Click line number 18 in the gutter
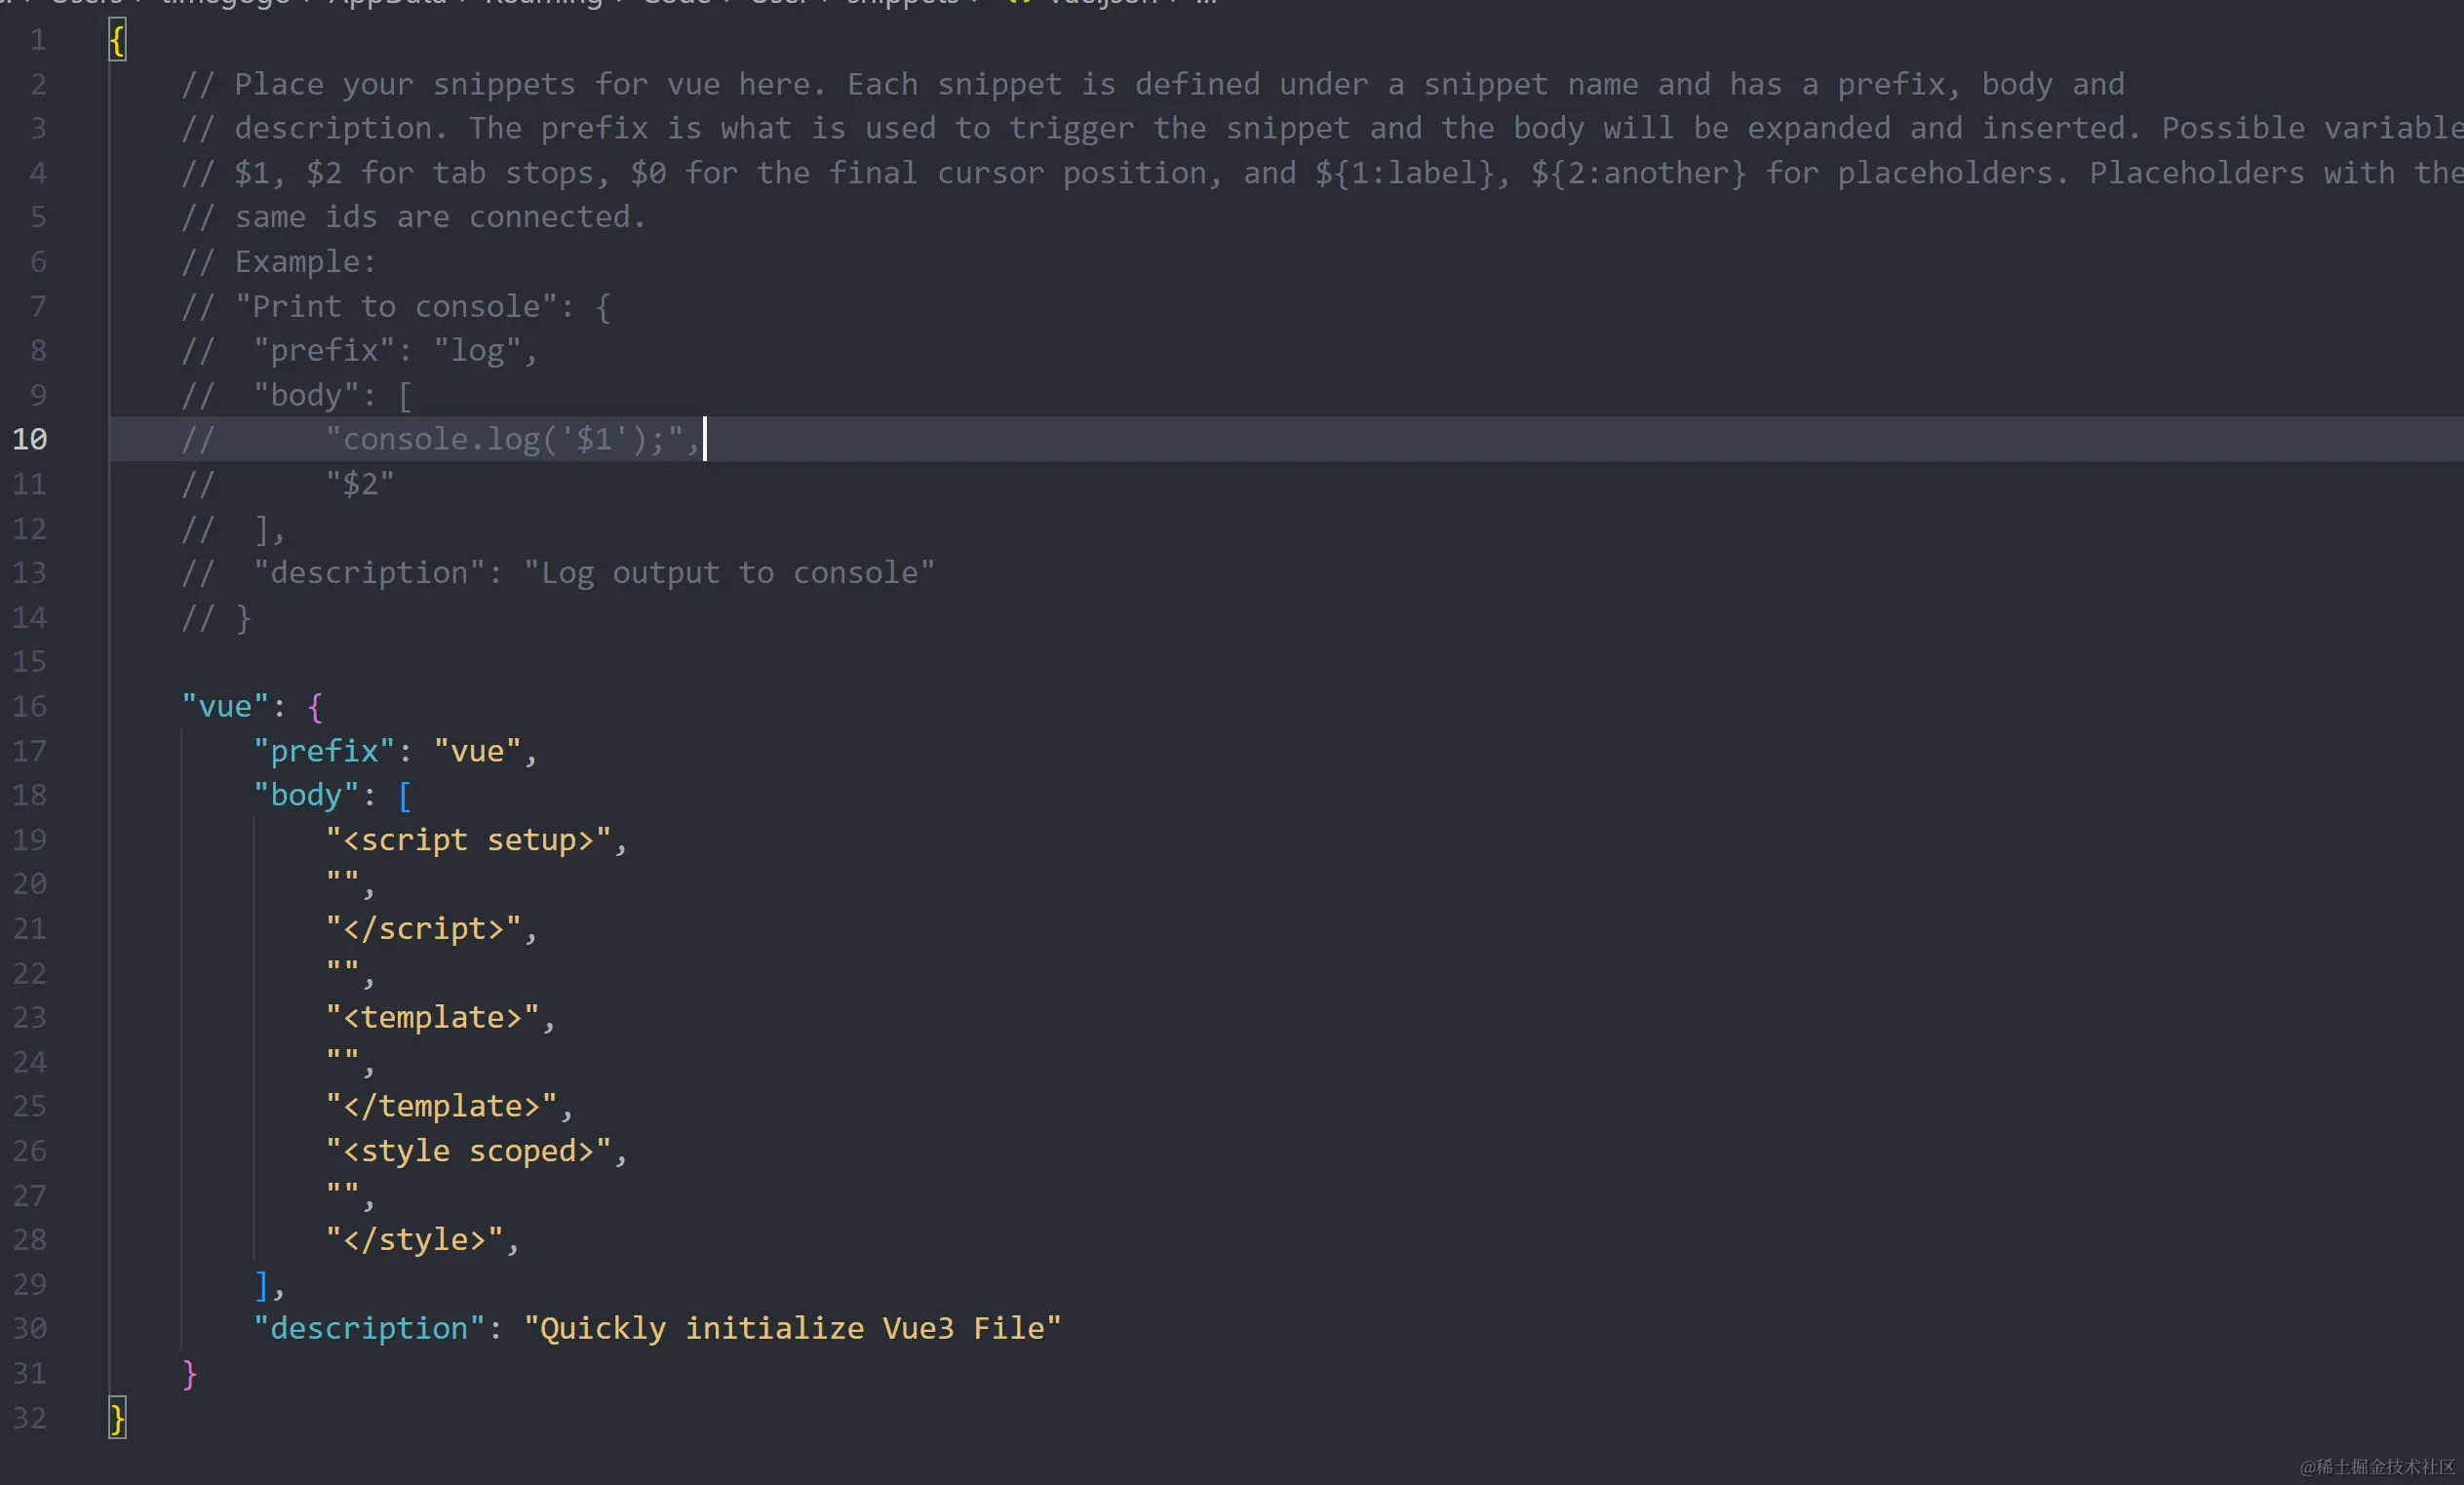The width and height of the screenshot is (2464, 1485). 29,795
